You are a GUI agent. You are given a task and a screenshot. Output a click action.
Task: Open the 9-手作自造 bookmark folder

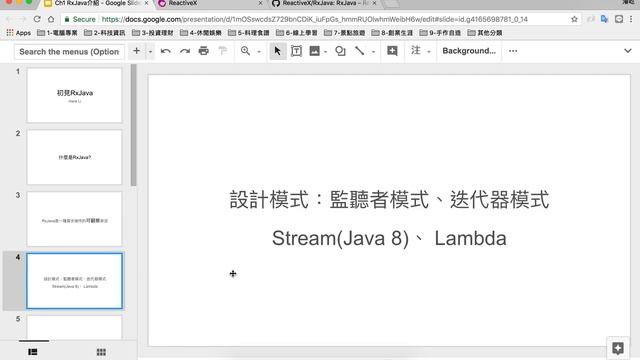[x=440, y=33]
